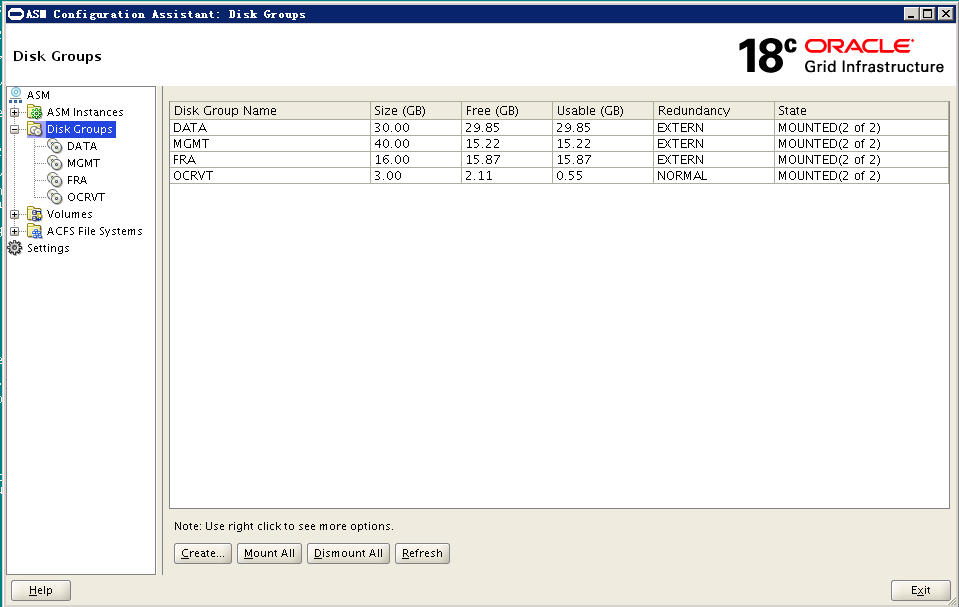Click free value 29.85 in Free column
Image resolution: width=959 pixels, height=607 pixels.
(x=507, y=128)
